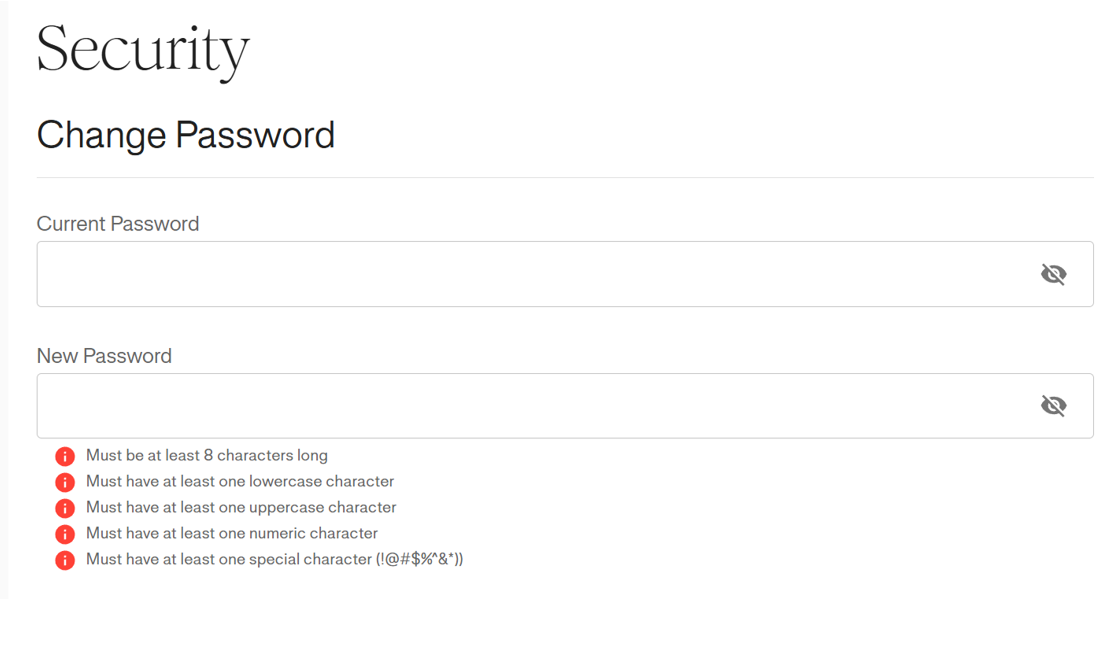Click inside the New Password input field
Viewport: 1114px width, 655px height.
pyautogui.click(x=500, y=405)
